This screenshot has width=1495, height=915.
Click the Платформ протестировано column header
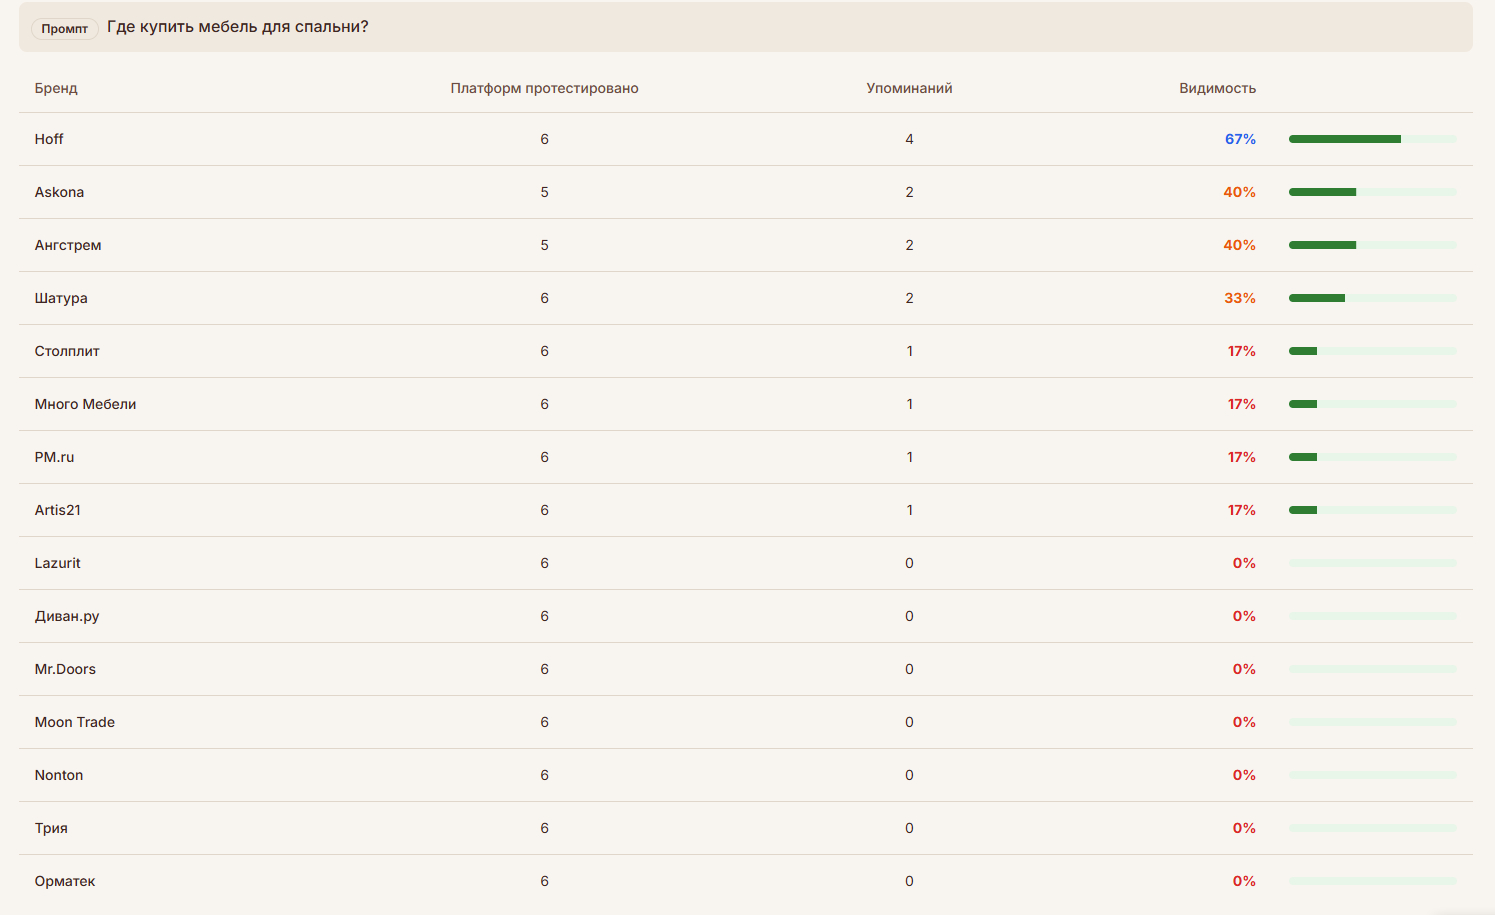544,88
